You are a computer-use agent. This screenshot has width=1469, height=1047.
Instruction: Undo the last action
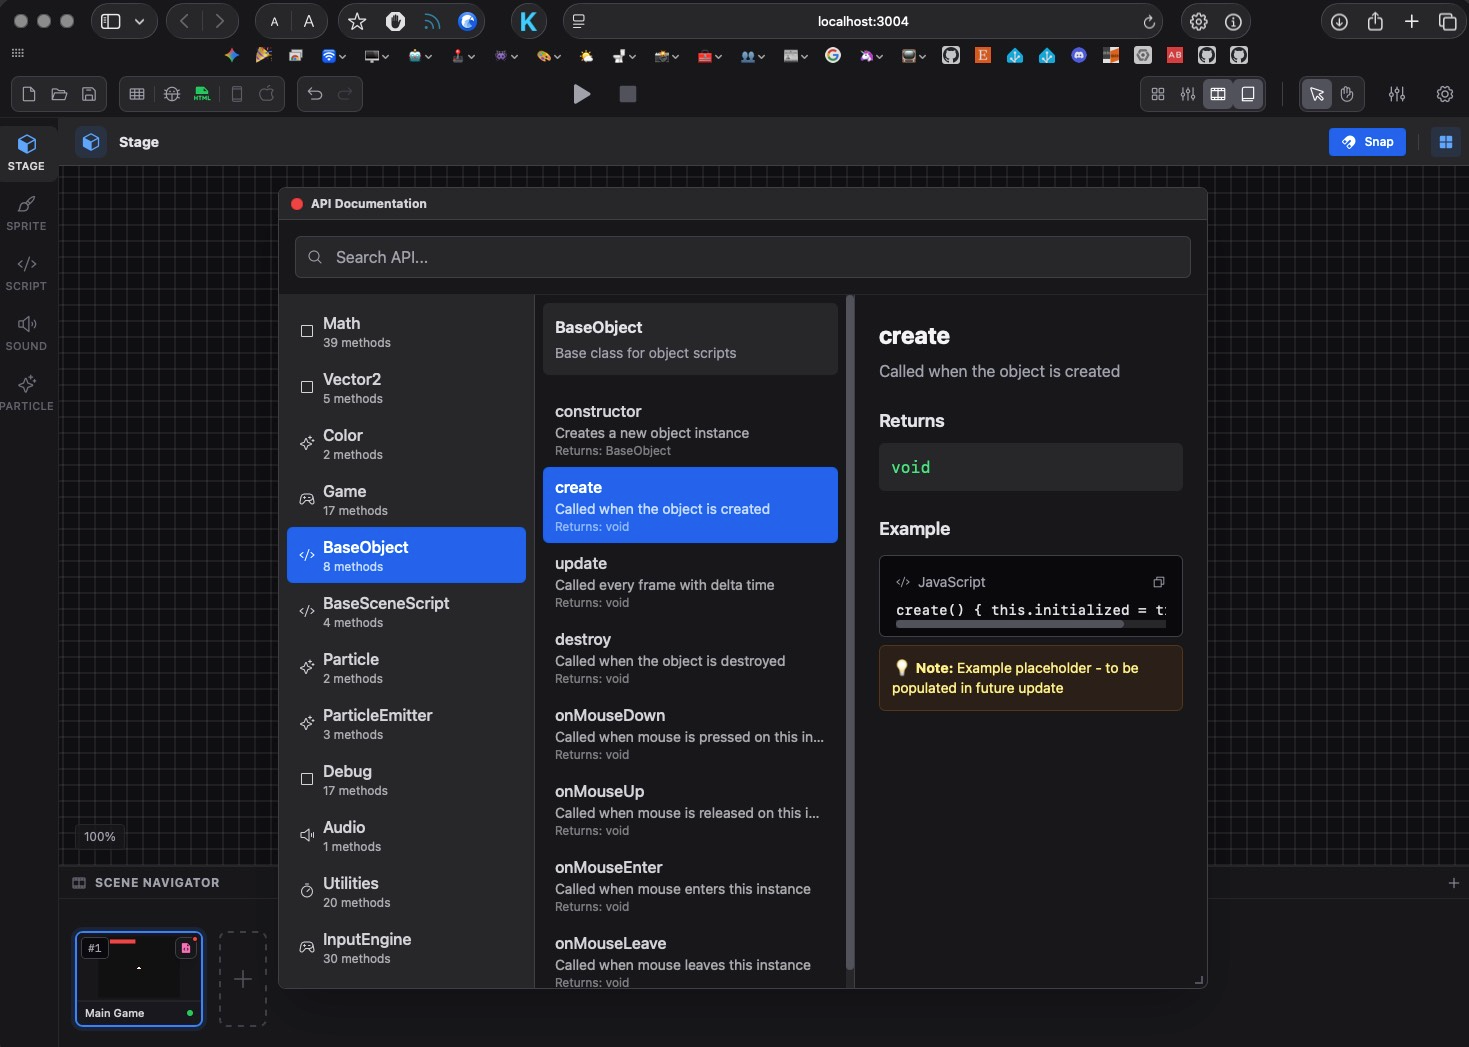(315, 94)
